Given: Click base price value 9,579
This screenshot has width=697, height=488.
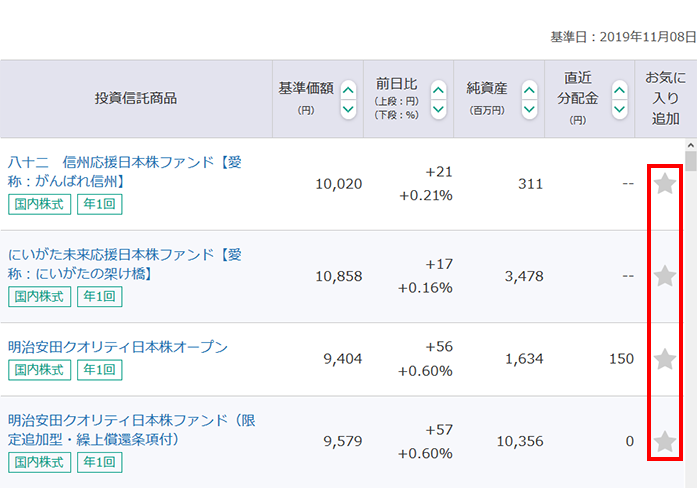Looking at the screenshot, I should click(x=343, y=441).
